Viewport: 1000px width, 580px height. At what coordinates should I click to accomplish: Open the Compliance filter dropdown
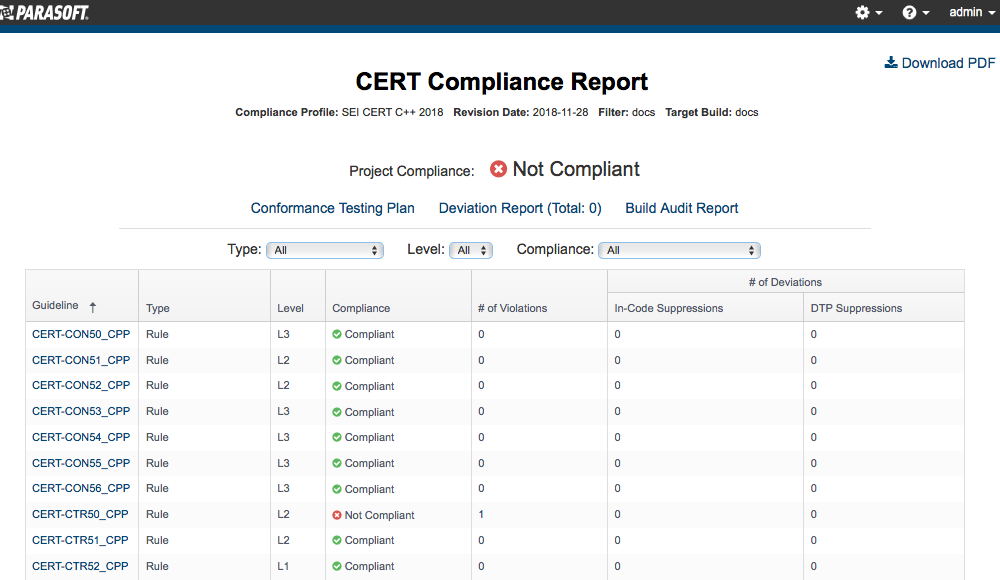click(679, 250)
